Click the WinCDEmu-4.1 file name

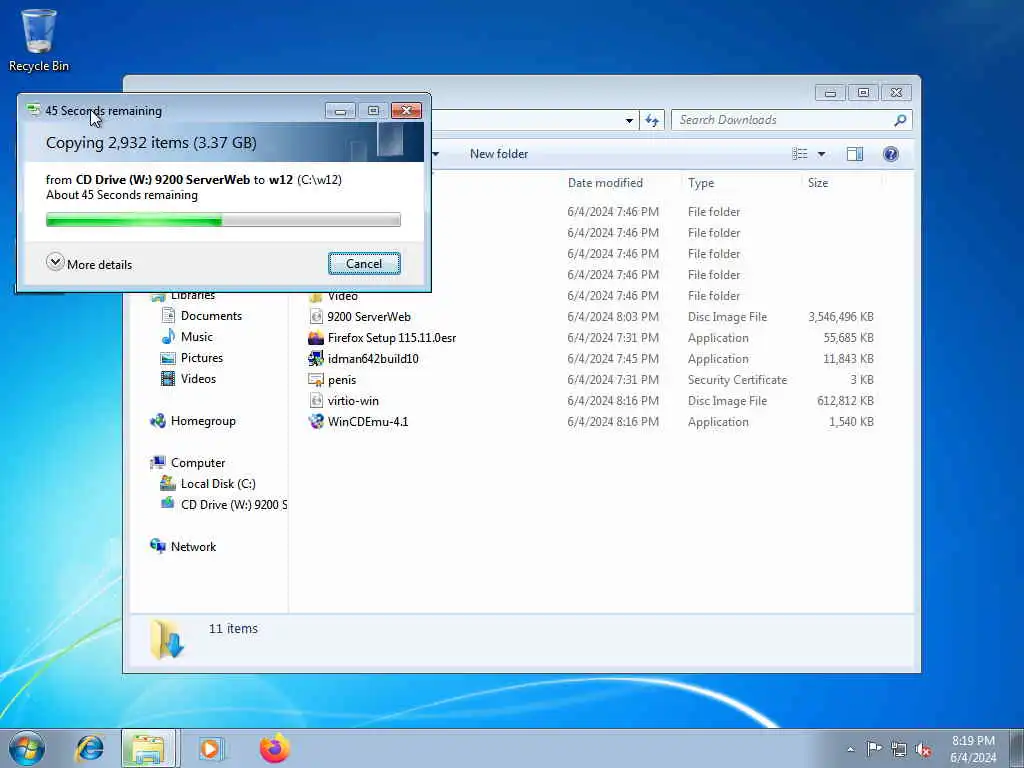[368, 421]
